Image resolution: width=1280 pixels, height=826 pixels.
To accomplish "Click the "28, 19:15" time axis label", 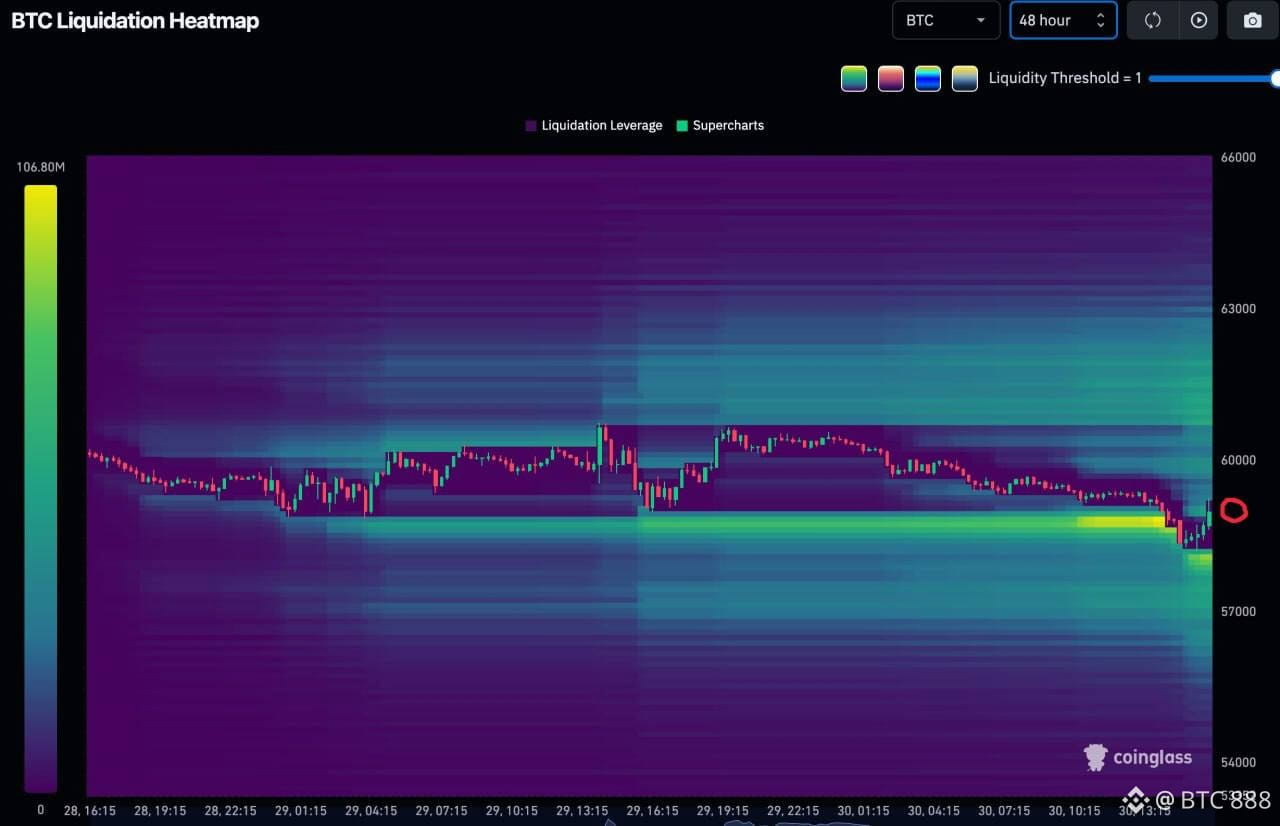I will pos(159,811).
